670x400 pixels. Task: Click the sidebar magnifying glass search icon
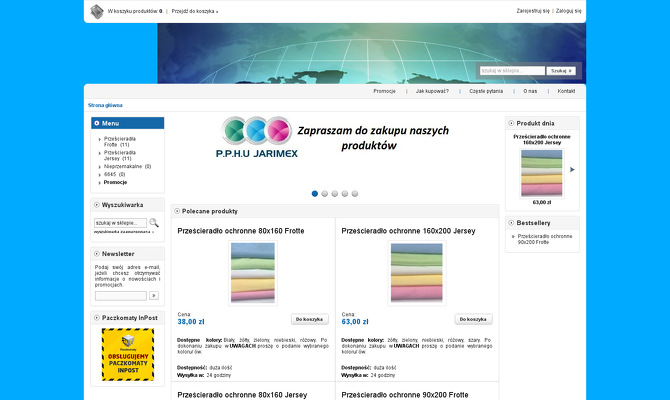coord(154,223)
